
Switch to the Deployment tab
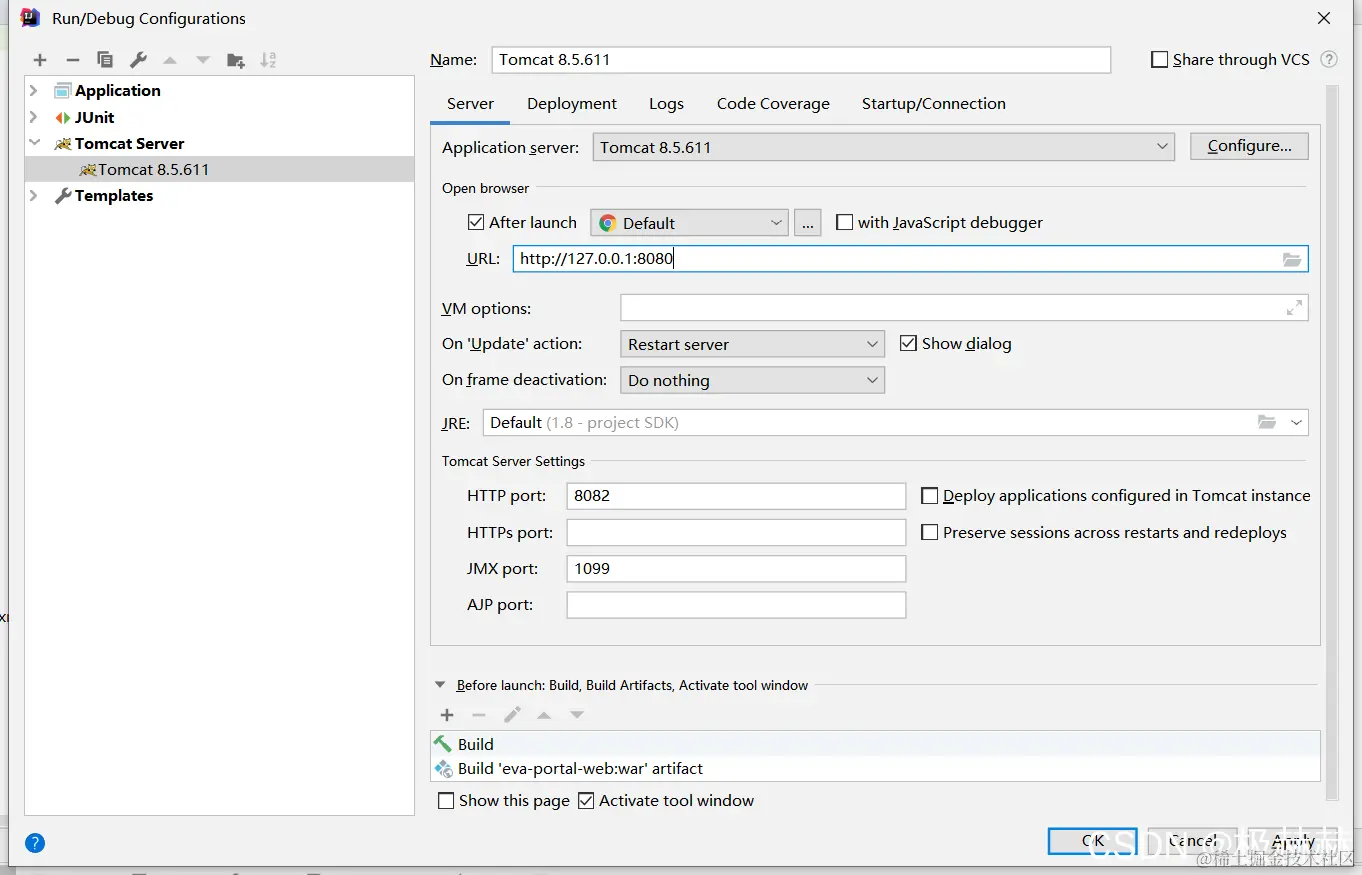pos(572,104)
